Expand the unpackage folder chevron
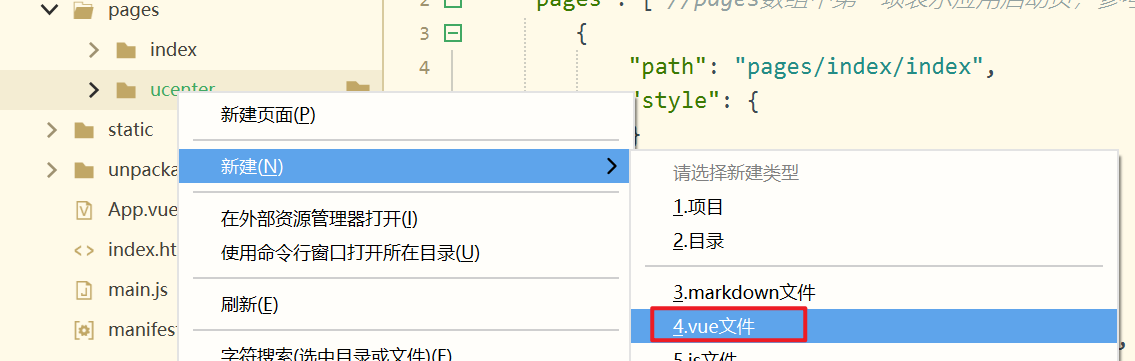 pyautogui.click(x=51, y=170)
